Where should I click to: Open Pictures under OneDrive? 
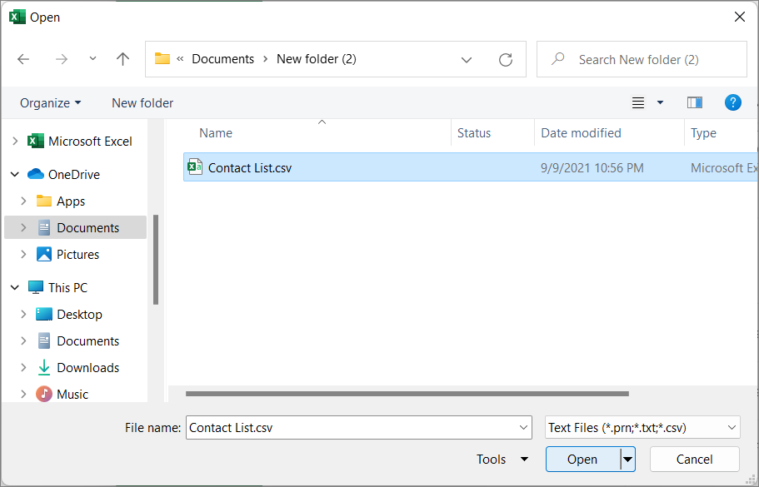click(x=77, y=254)
